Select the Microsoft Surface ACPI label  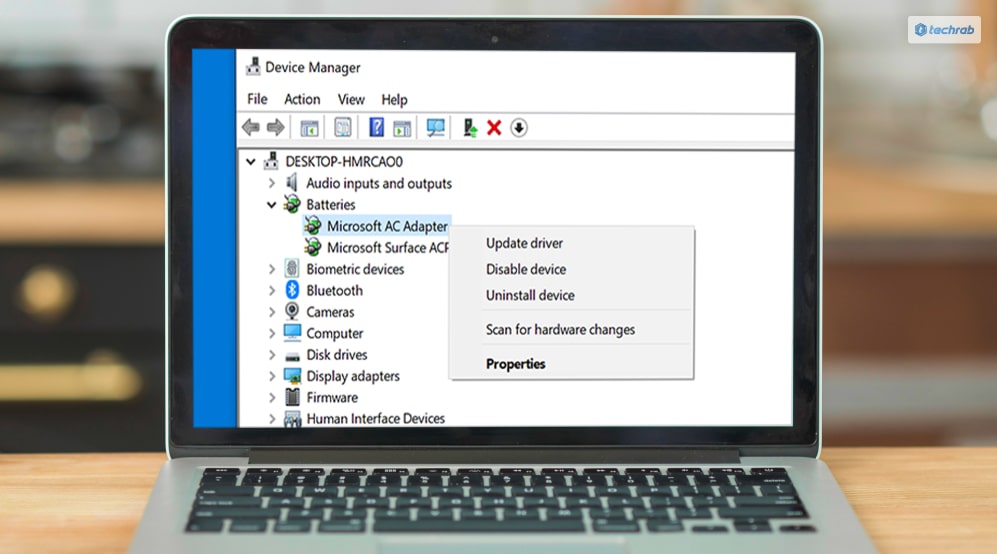(388, 247)
